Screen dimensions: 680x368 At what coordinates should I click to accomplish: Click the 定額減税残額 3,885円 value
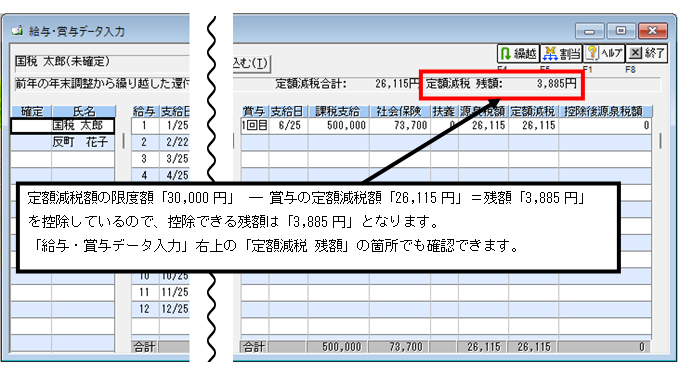tap(556, 83)
